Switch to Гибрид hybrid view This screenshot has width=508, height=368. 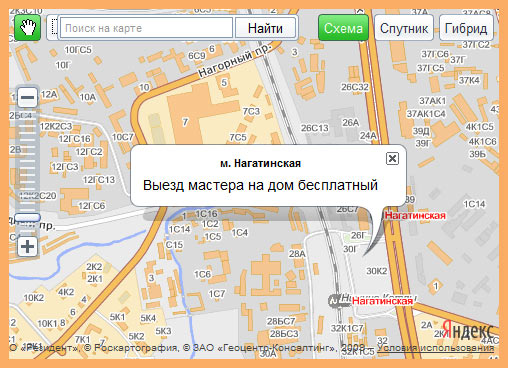click(466, 28)
